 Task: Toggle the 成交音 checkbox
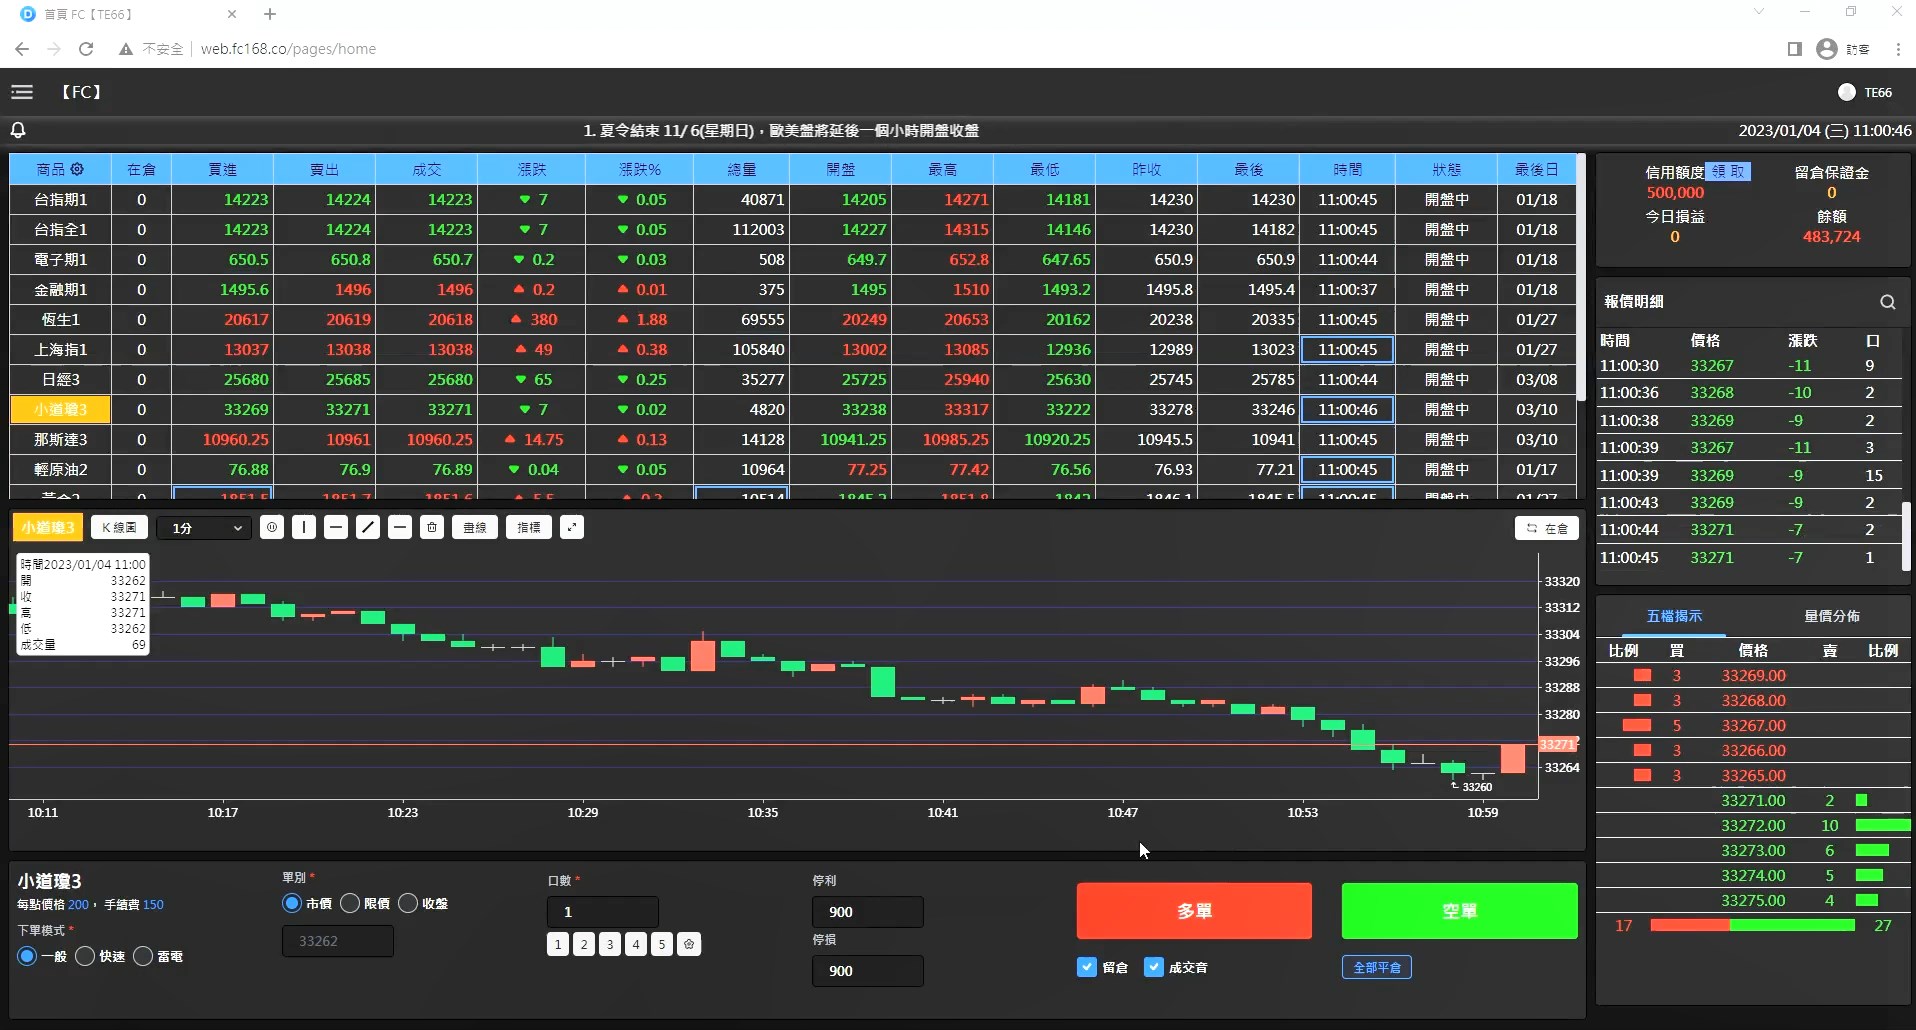tap(1154, 967)
